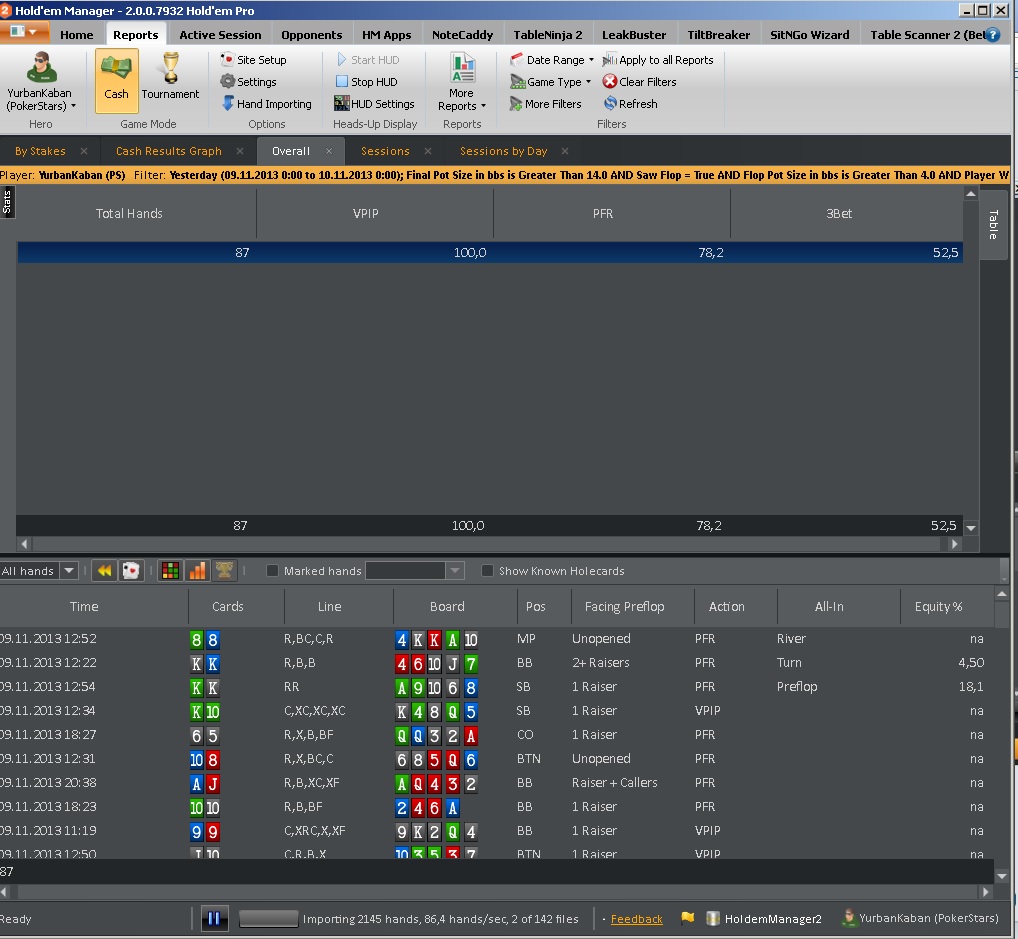Open the SitNGo Wizard tab
The height and width of the screenshot is (939, 1018).
click(x=810, y=35)
